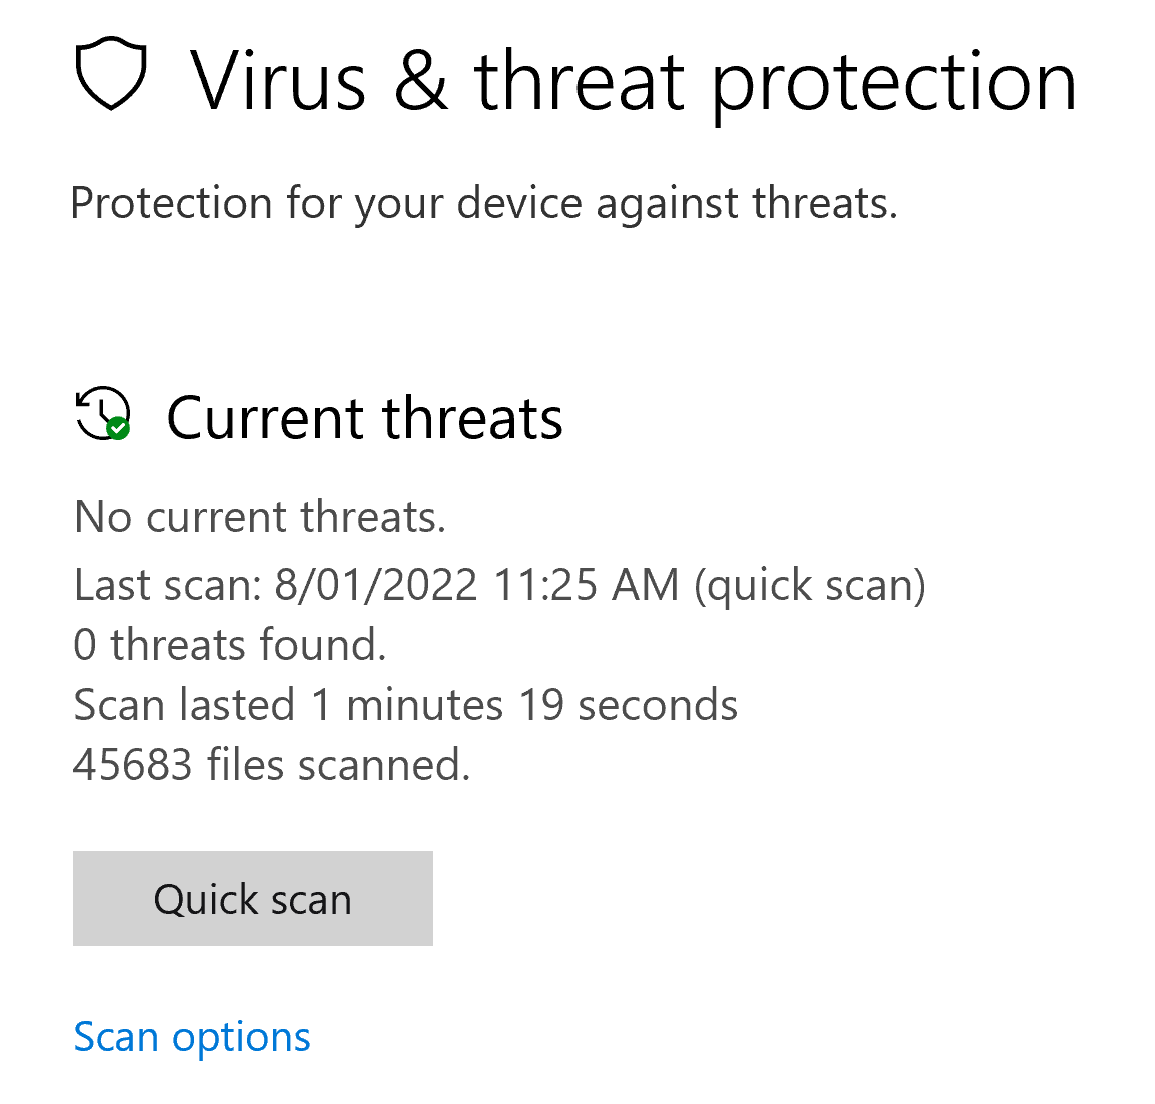The height and width of the screenshot is (1104, 1155).
Task: Click the word 'Virus' in the title
Action: point(278,81)
